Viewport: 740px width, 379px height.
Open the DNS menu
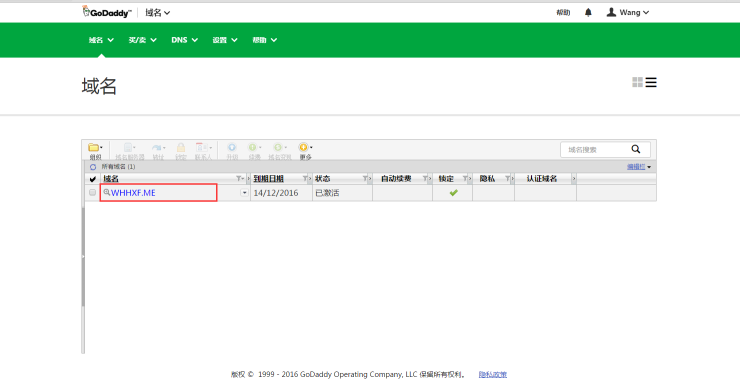(185, 40)
